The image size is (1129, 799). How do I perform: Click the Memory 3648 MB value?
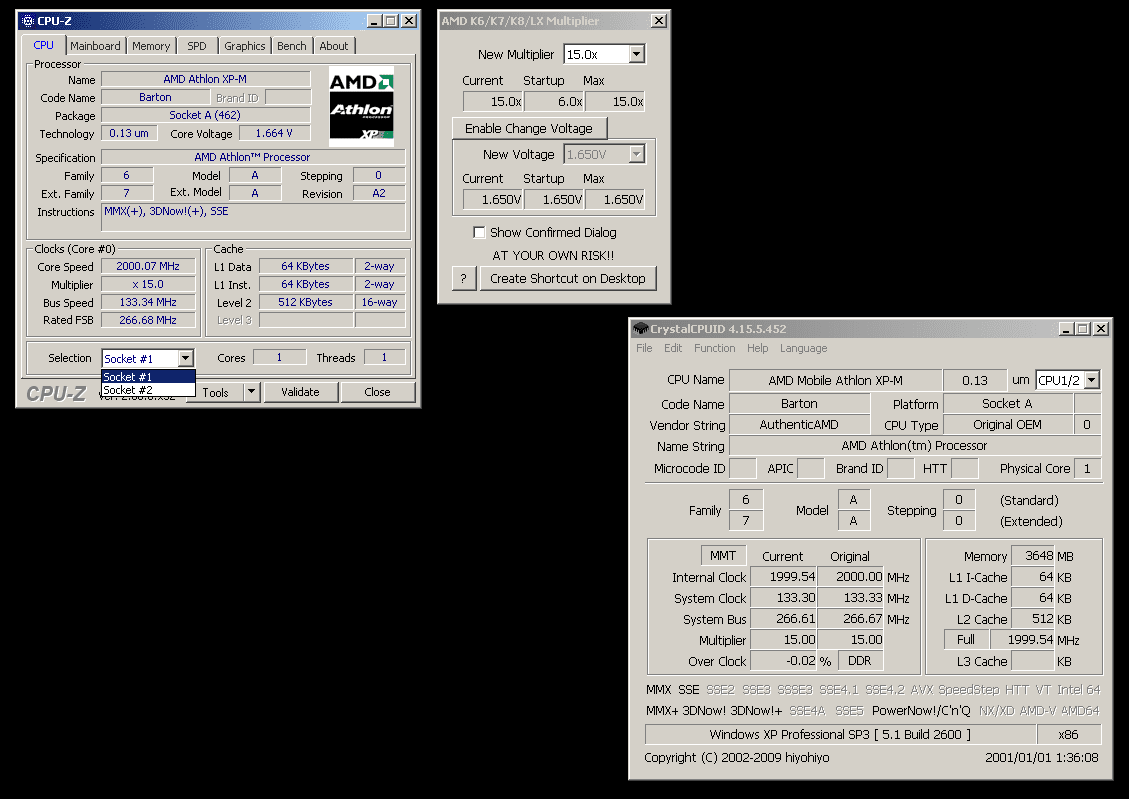pos(1033,556)
